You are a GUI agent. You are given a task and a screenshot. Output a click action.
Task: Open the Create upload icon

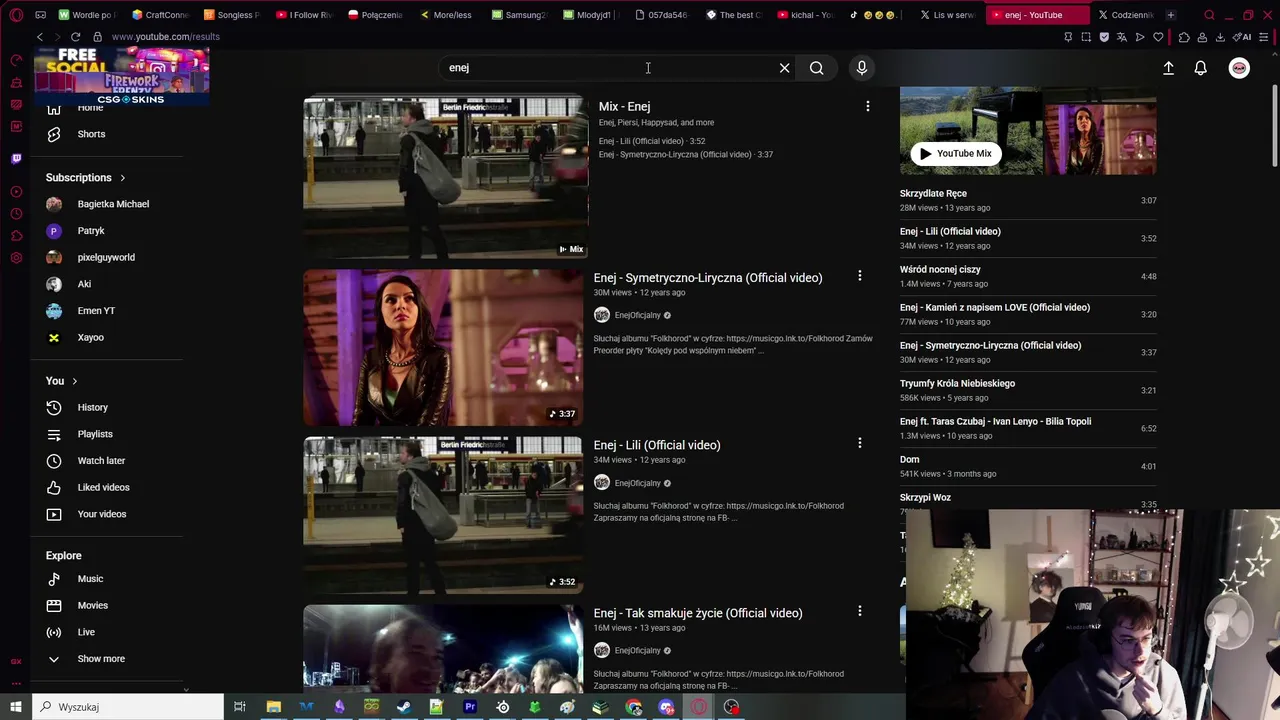[x=1168, y=68]
